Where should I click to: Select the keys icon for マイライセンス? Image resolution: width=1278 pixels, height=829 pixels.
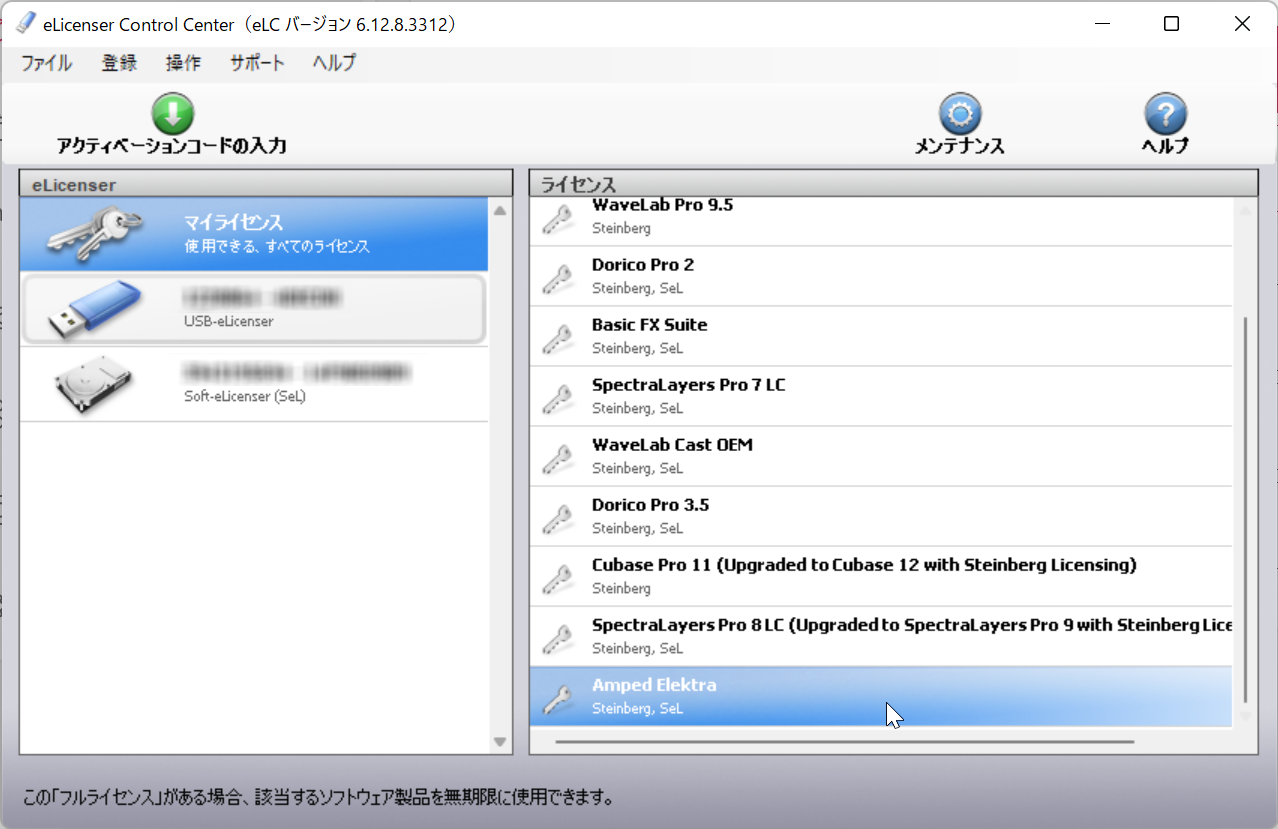coord(95,234)
